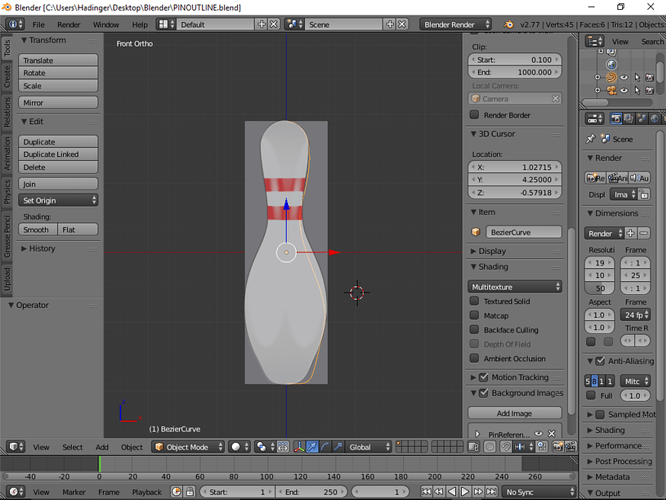Open the Object Mode dropdown
Image resolution: width=666 pixels, height=500 pixels.
click(188, 447)
